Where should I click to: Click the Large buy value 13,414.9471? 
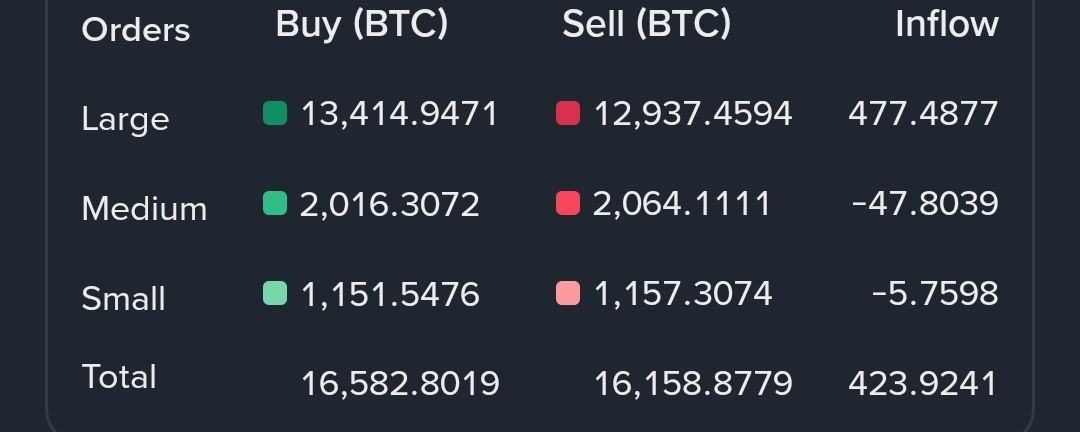click(x=399, y=114)
